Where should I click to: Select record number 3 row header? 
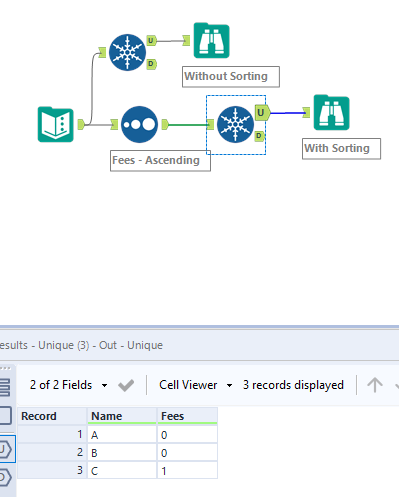[x=52, y=471]
